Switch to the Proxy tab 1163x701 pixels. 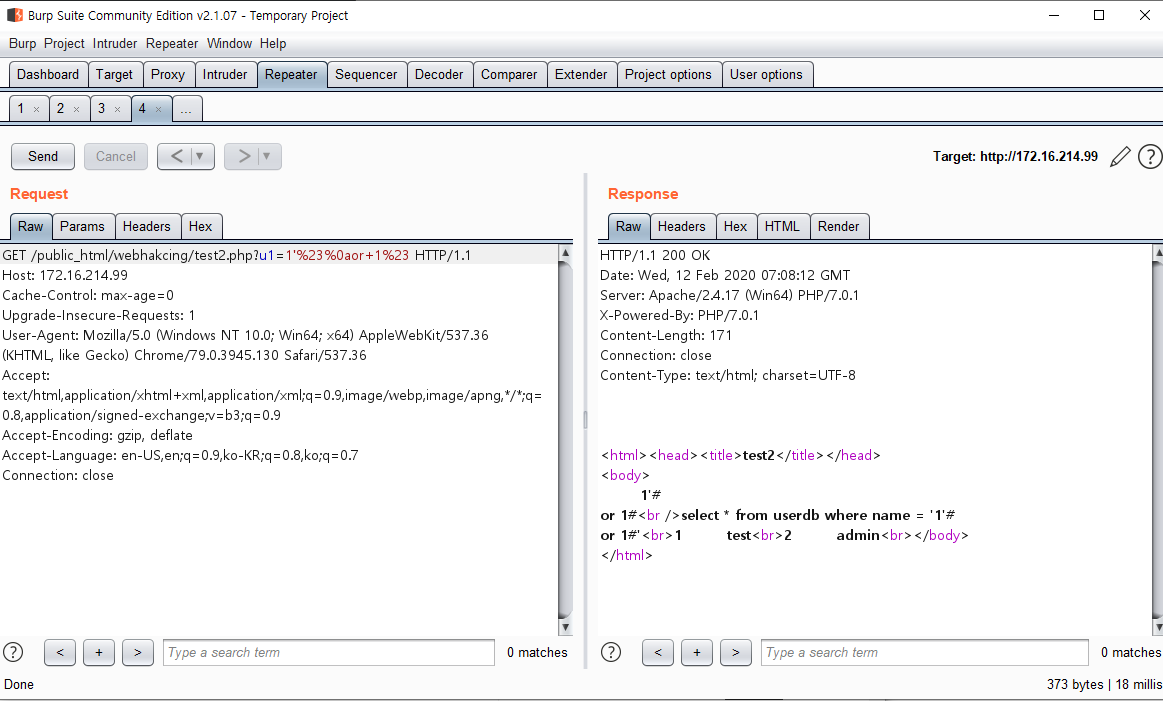(168, 74)
